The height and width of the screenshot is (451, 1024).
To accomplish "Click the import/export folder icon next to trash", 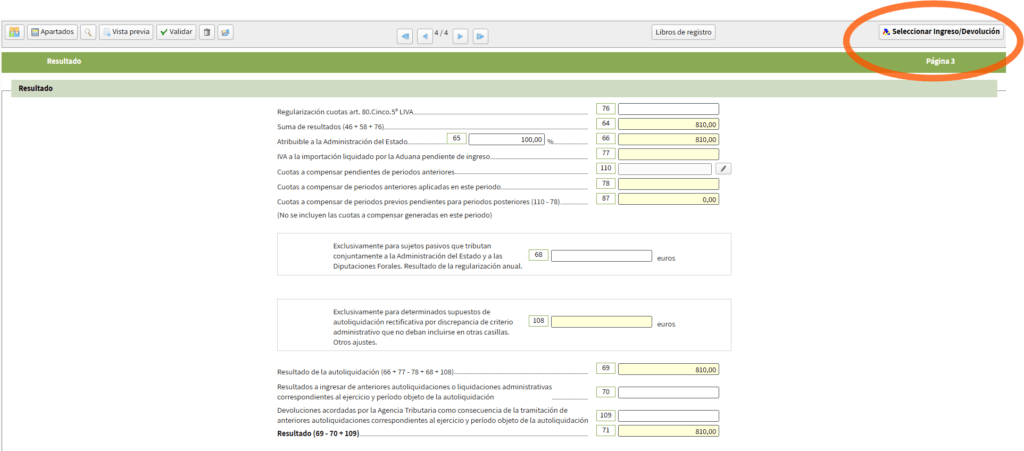I will point(225,32).
